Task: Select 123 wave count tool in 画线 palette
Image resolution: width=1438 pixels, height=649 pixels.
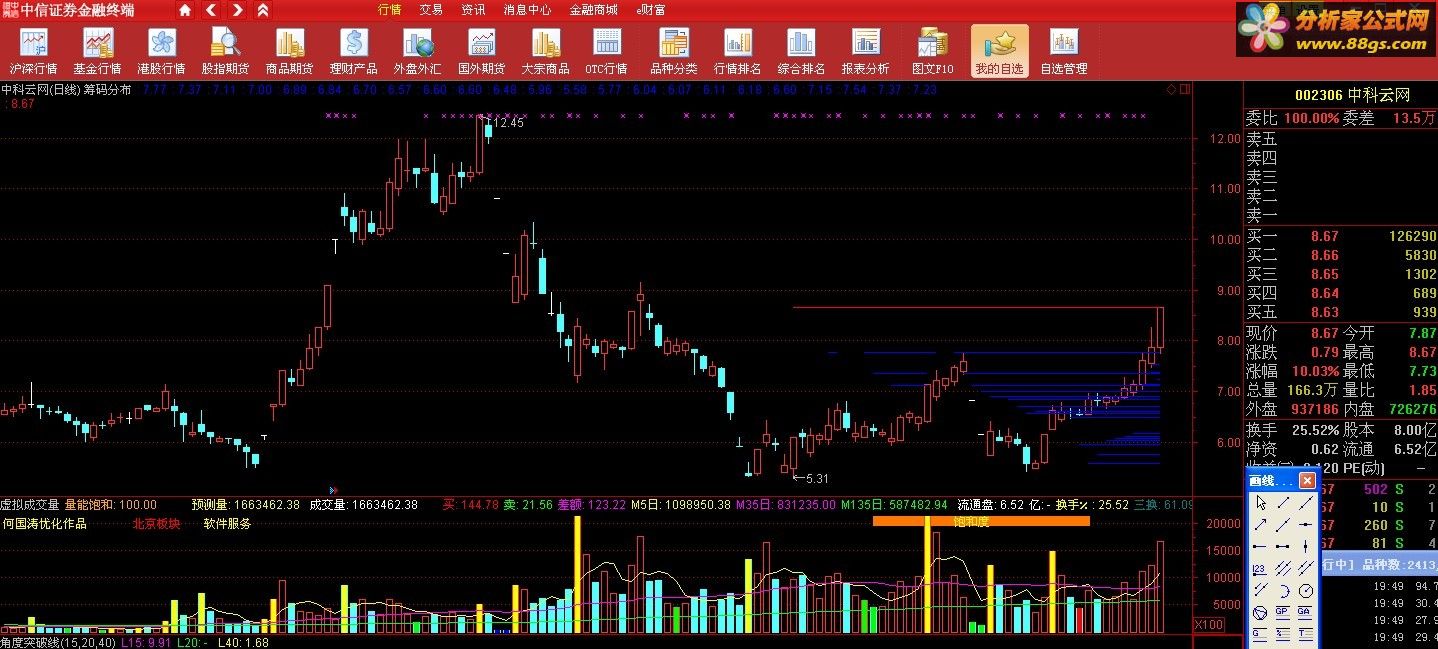Action: [1261, 570]
